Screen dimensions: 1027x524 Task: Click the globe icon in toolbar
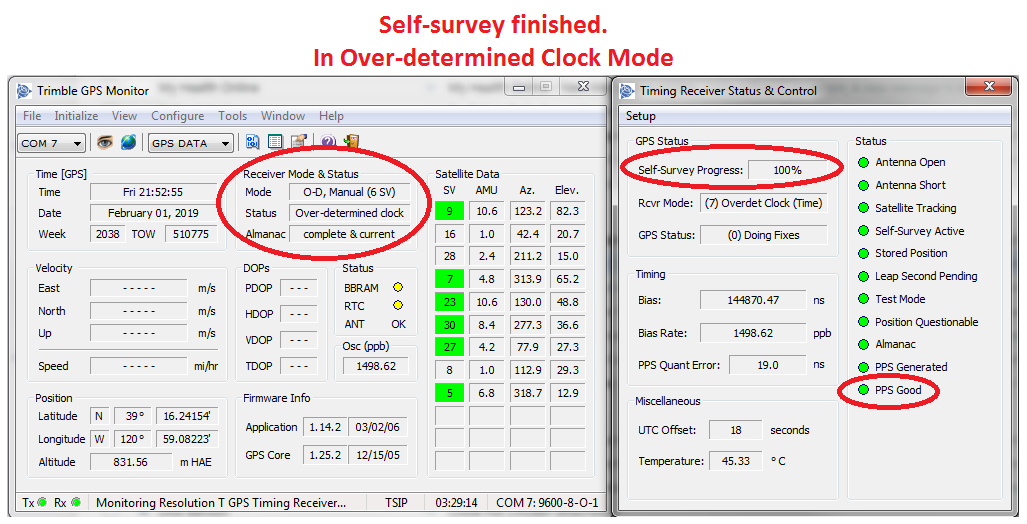click(x=128, y=142)
